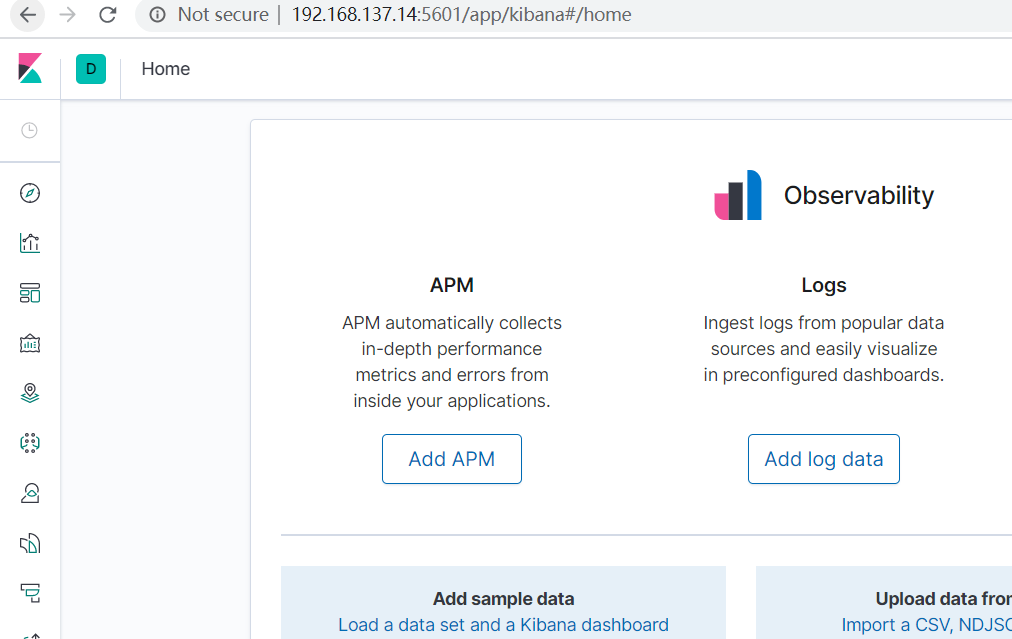Open Canvas from the sidebar
The width and height of the screenshot is (1012, 639).
coord(30,343)
